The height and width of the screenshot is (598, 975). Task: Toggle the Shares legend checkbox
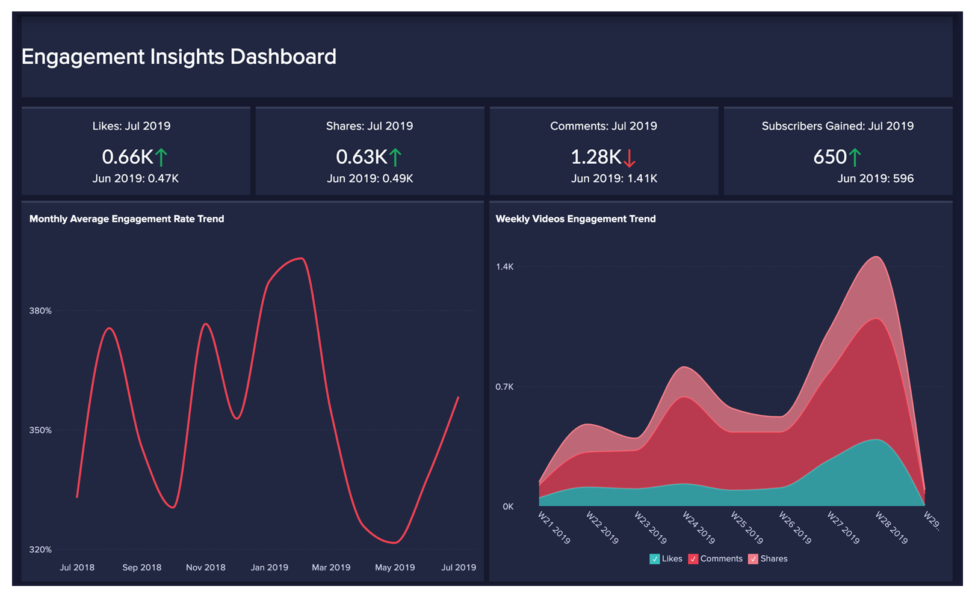pyautogui.click(x=753, y=559)
